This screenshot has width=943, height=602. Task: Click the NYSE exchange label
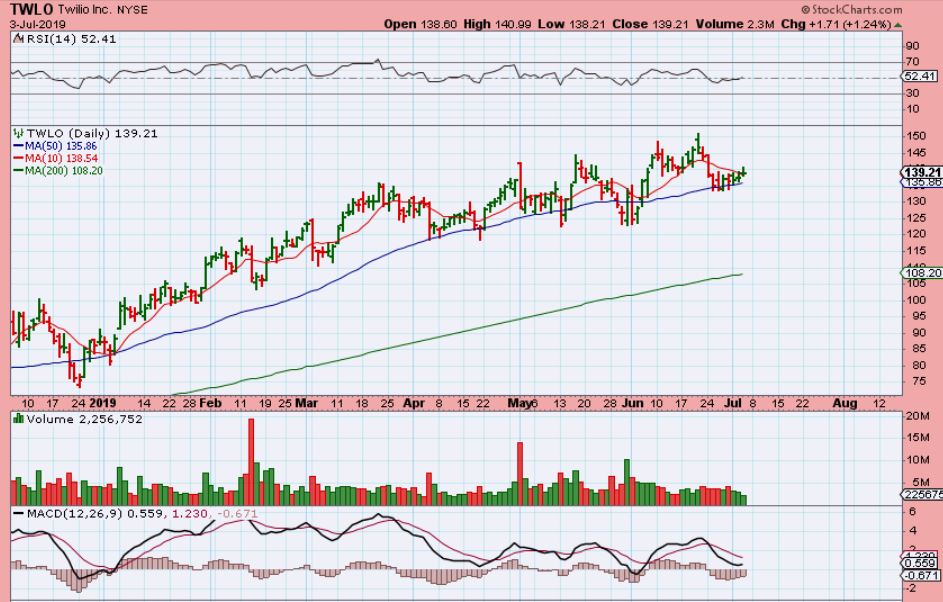pyautogui.click(x=132, y=10)
